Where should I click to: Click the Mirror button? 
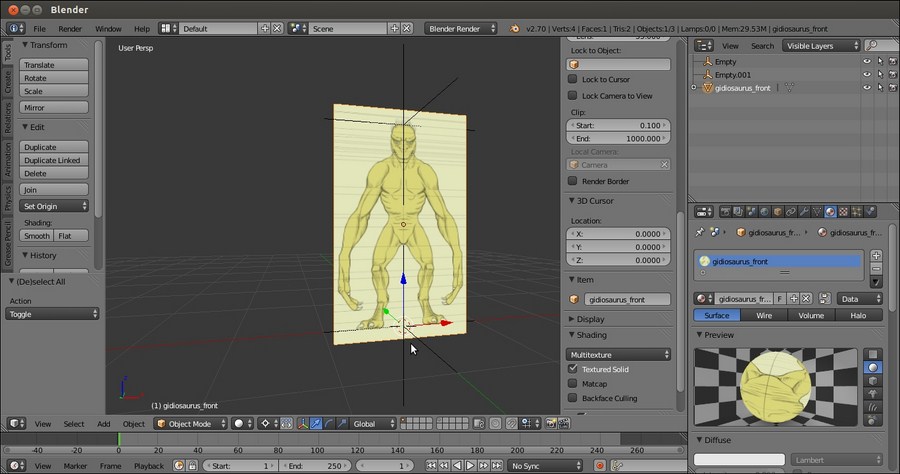coord(54,107)
